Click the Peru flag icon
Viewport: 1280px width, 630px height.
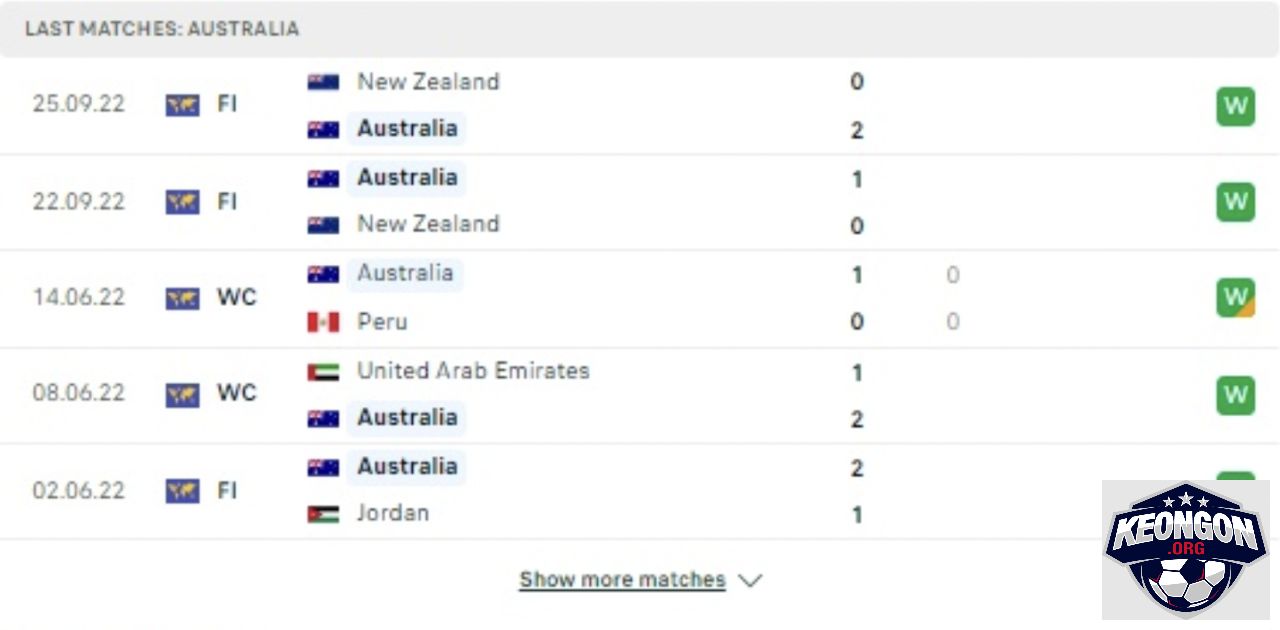point(323,322)
